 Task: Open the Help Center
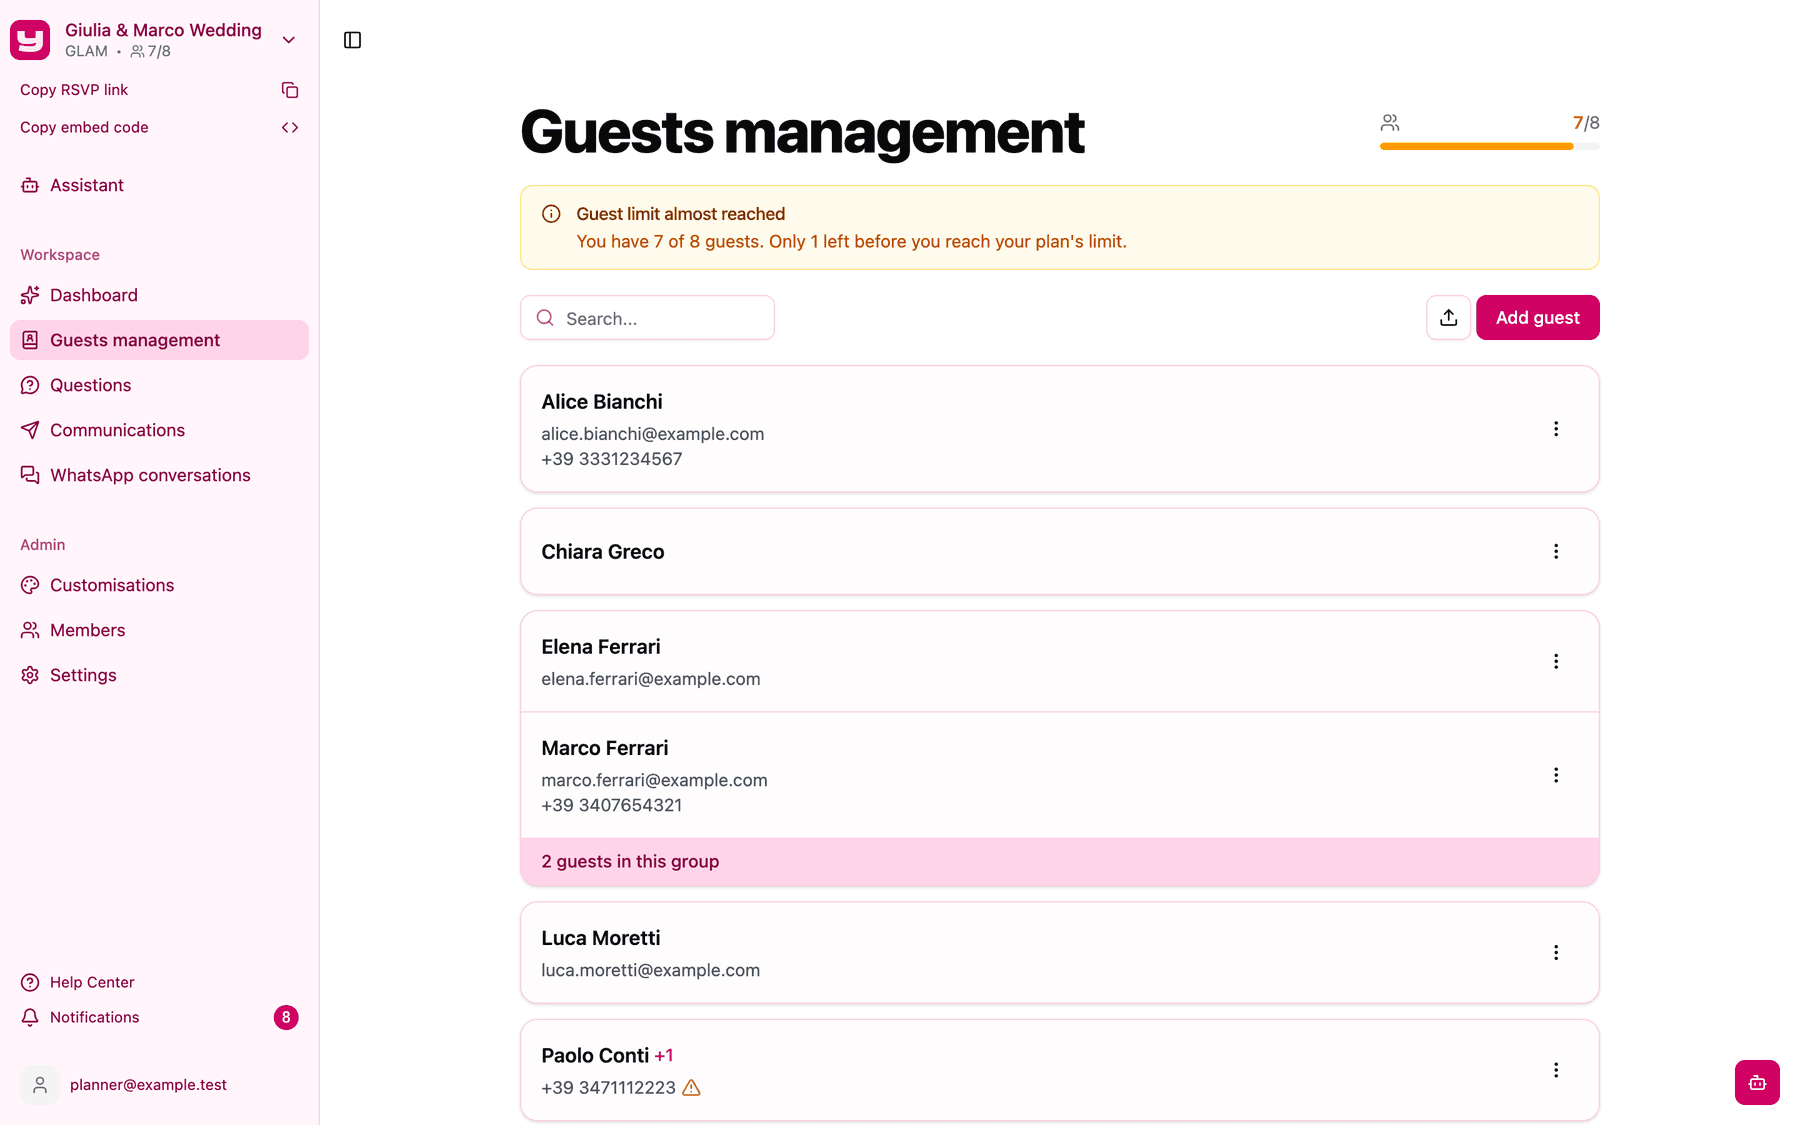pos(160,982)
